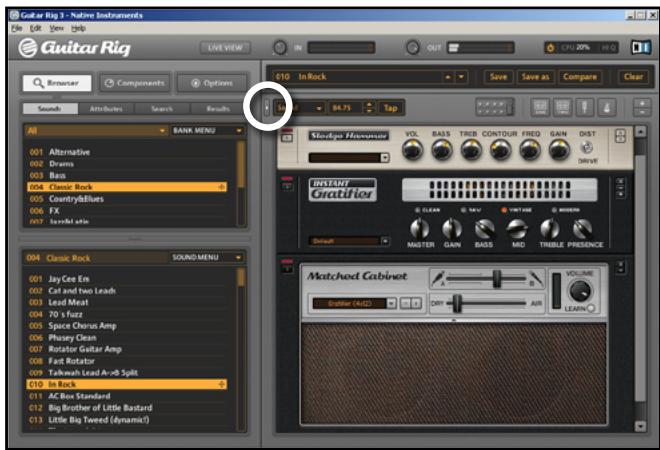Select the CLEAN channel on Gratifier
The width and height of the screenshot is (660, 450).
coord(418,210)
